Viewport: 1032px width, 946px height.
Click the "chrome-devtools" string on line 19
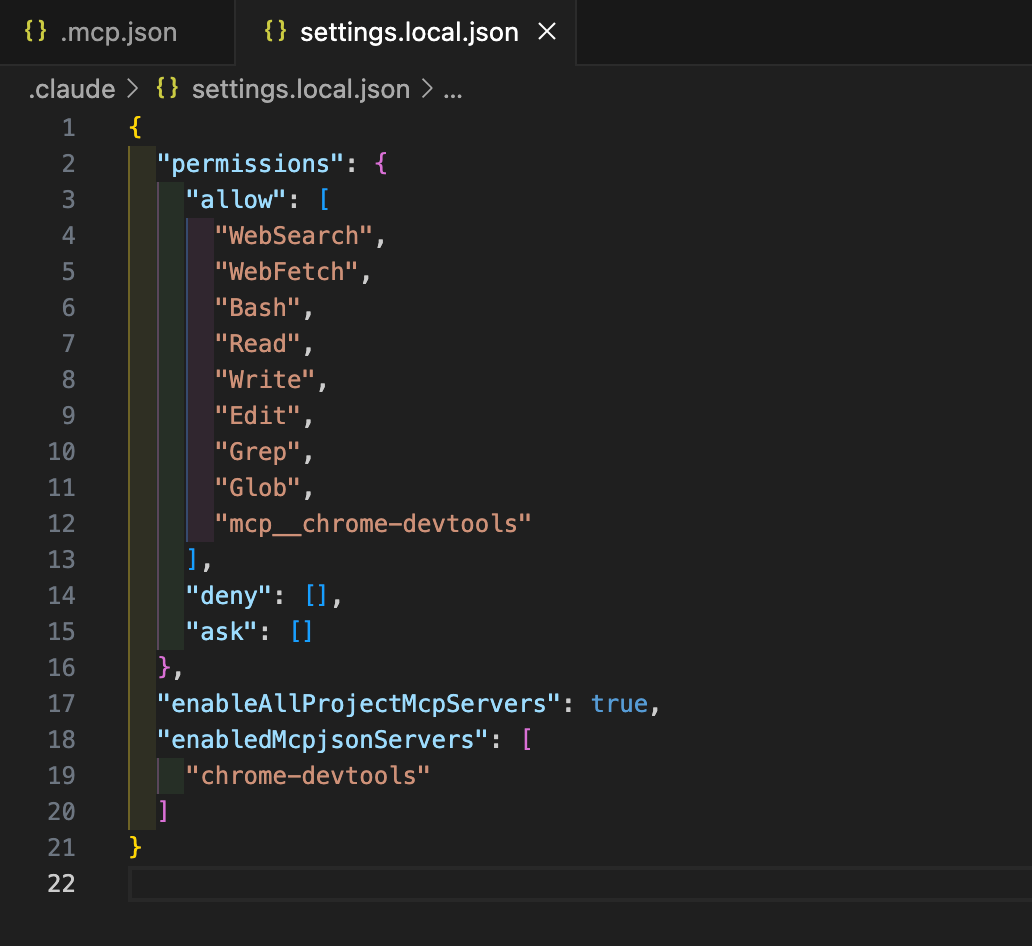(x=308, y=775)
